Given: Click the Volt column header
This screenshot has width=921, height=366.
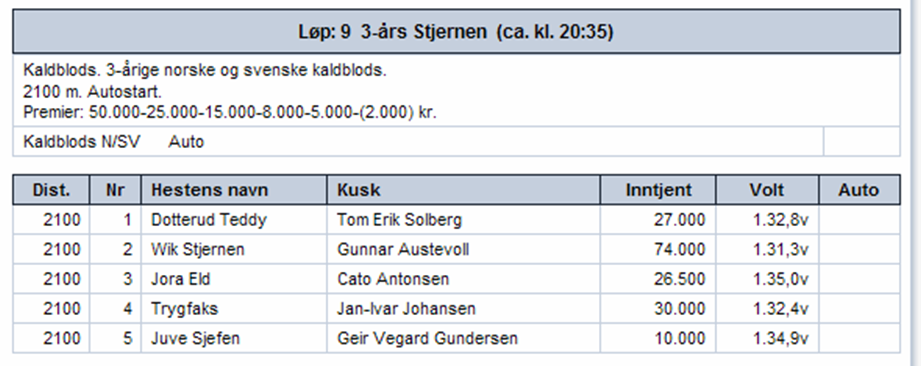Looking at the screenshot, I should [767, 190].
